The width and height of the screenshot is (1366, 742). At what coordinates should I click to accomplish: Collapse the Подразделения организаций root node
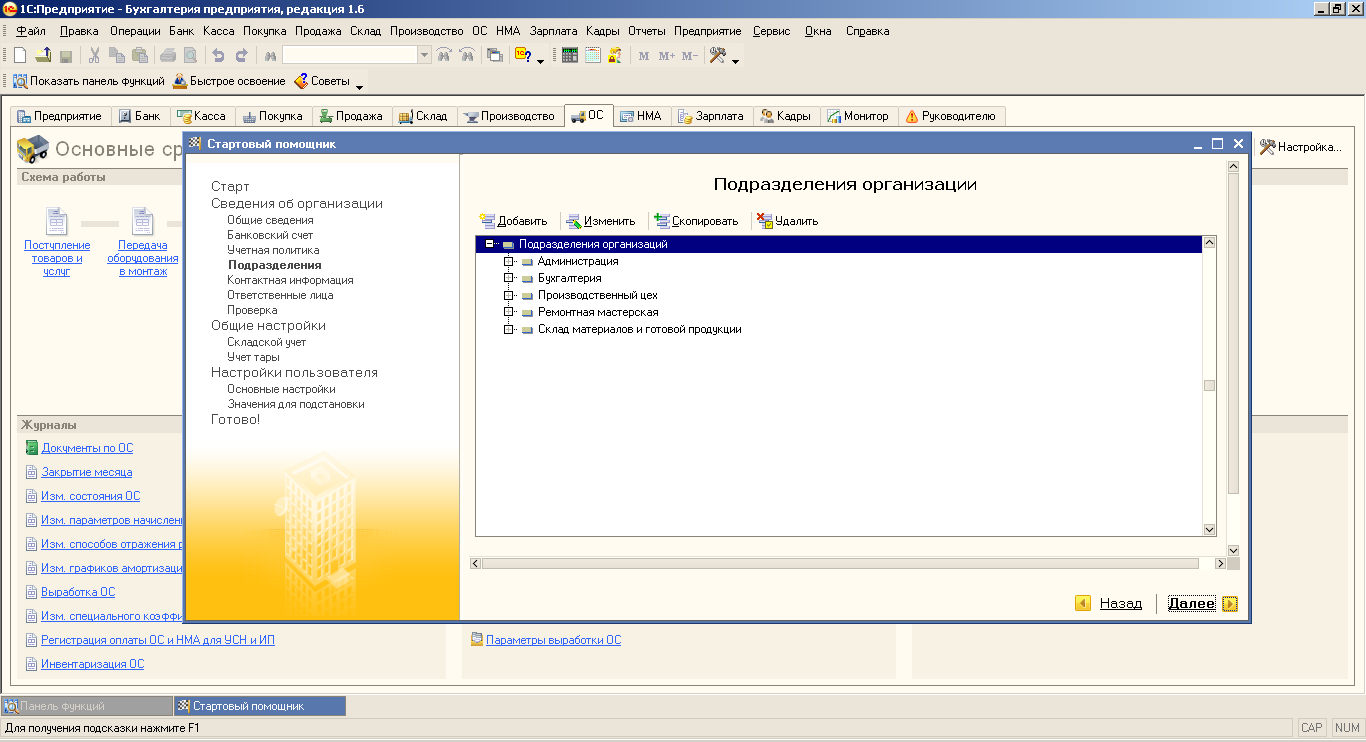490,244
